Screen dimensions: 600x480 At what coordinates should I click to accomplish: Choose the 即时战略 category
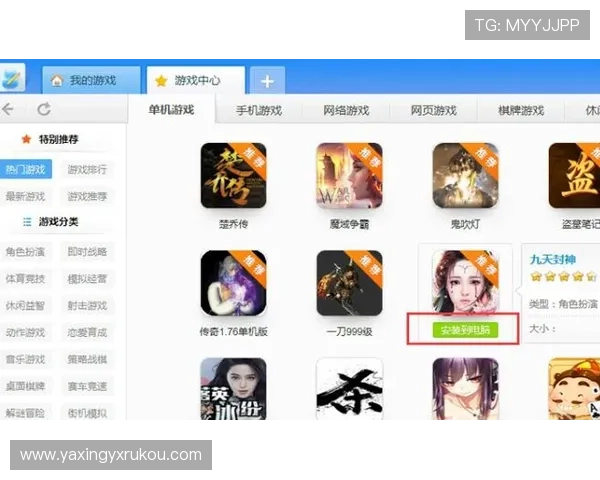coord(87,252)
